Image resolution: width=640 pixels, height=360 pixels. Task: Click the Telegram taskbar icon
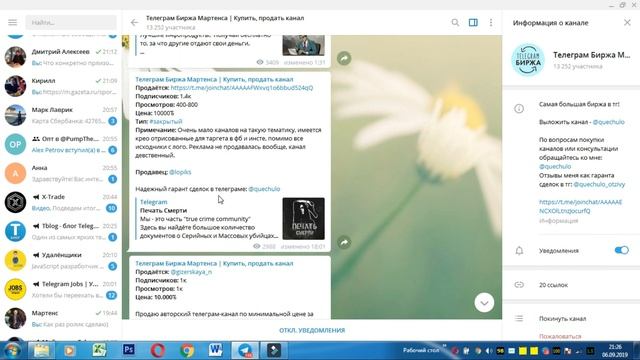[245, 351]
